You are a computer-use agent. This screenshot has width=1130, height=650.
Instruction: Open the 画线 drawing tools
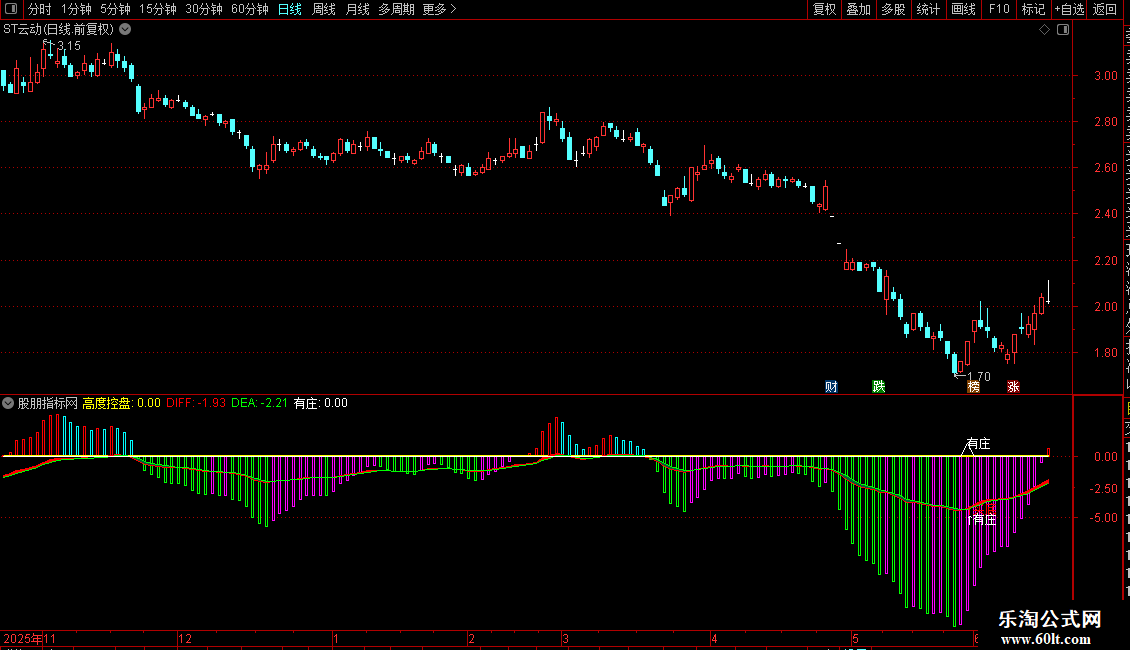(964, 9)
